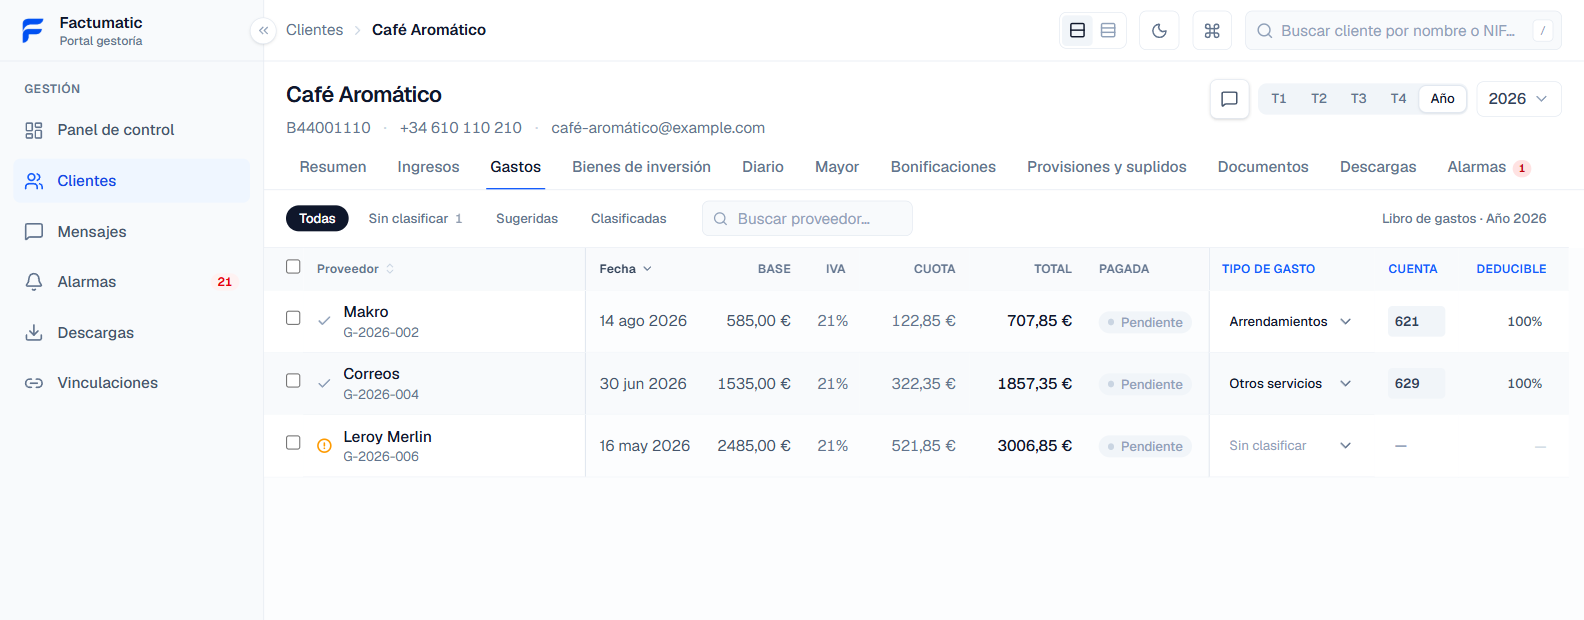Click the magnifier icon in client search

[1265, 31]
